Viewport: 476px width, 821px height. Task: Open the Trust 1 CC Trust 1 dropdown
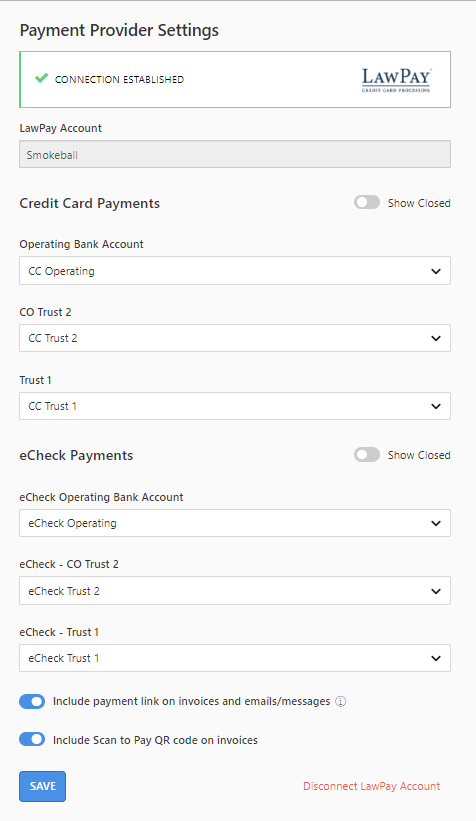click(235, 406)
